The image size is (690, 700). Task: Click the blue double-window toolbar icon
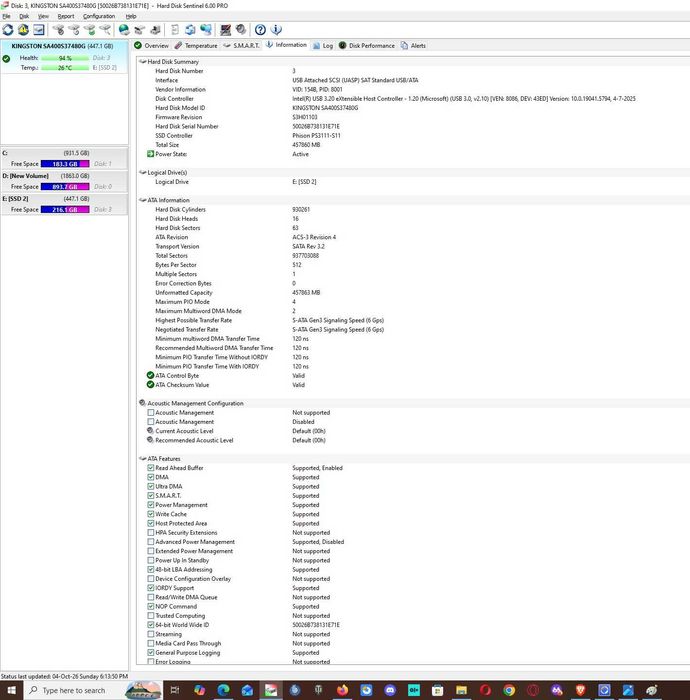coord(190,30)
